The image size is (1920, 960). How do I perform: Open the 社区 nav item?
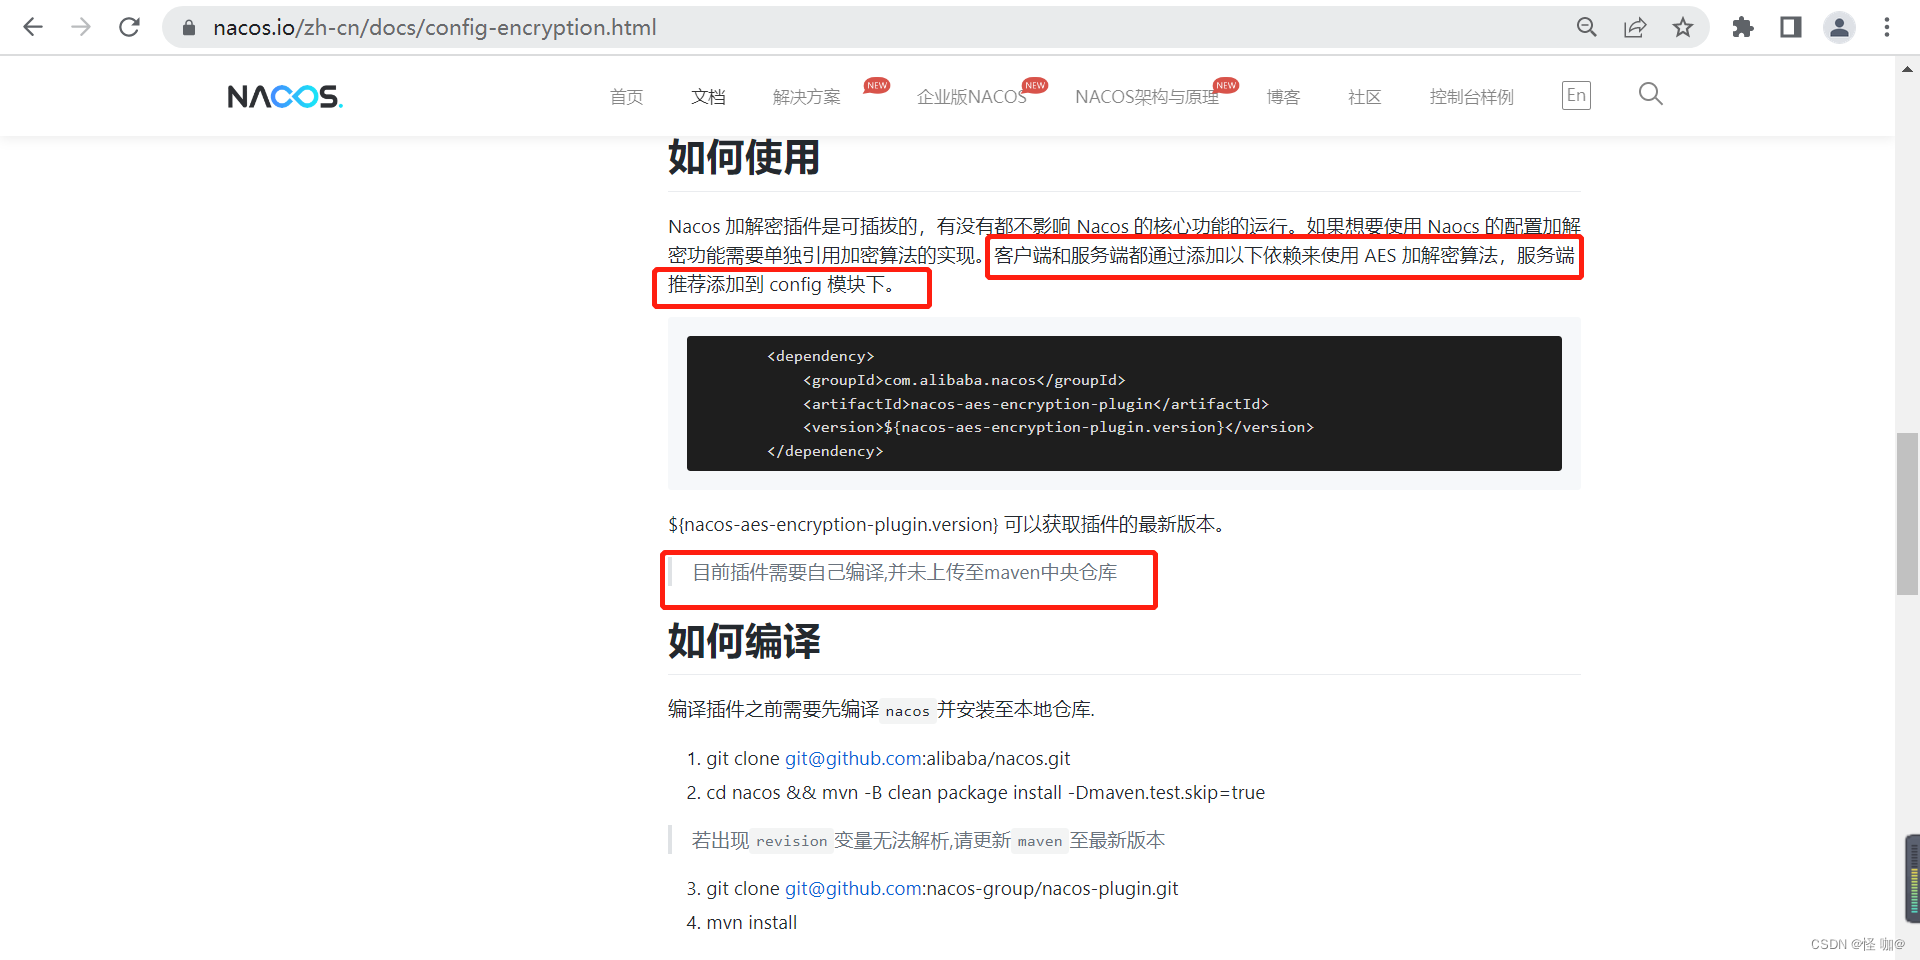pos(1364,97)
